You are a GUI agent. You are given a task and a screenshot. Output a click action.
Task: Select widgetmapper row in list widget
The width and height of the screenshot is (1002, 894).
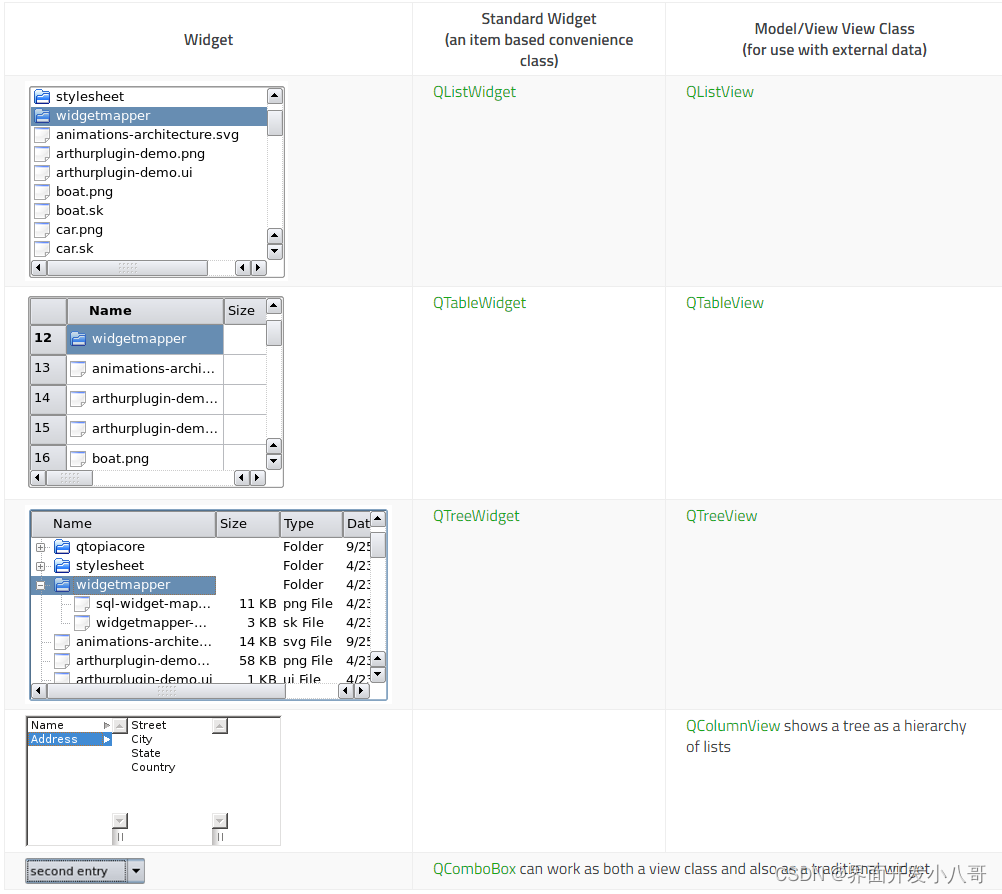[x=149, y=116]
